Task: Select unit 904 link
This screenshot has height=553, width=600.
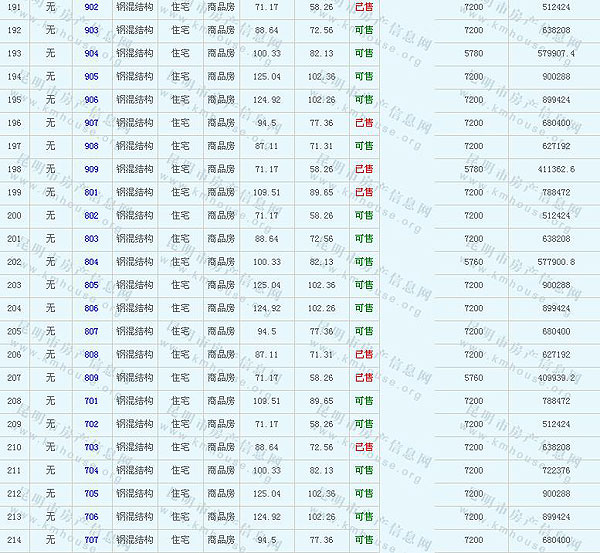Action: pyautogui.click(x=91, y=53)
